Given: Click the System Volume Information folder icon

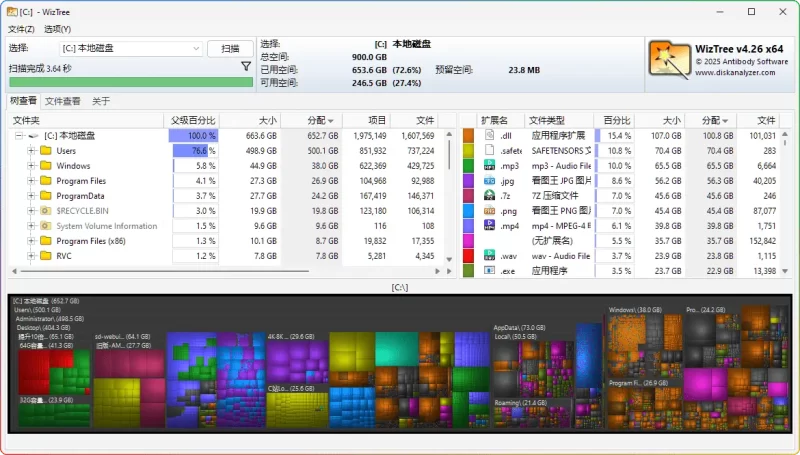Looking at the screenshot, I should point(46,225).
